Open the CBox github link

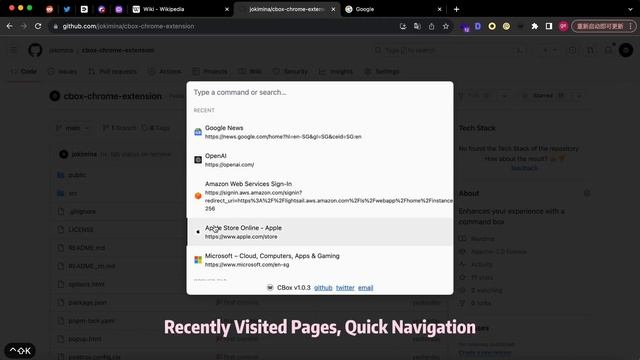(323, 288)
